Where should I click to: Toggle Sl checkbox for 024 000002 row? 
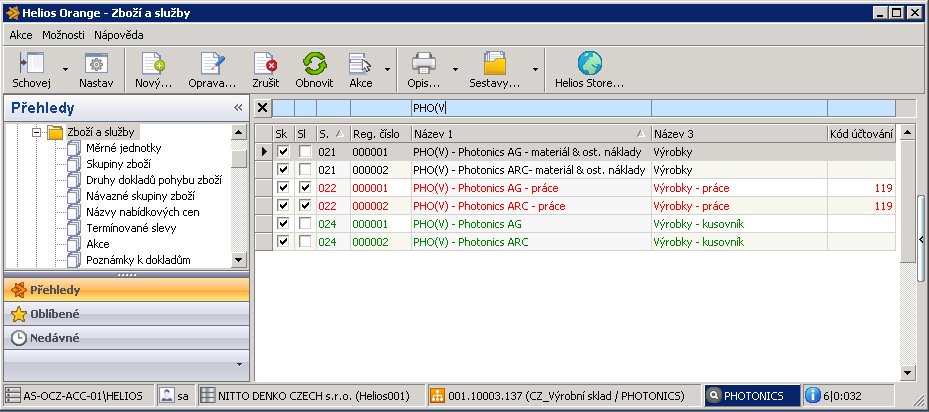coord(305,241)
